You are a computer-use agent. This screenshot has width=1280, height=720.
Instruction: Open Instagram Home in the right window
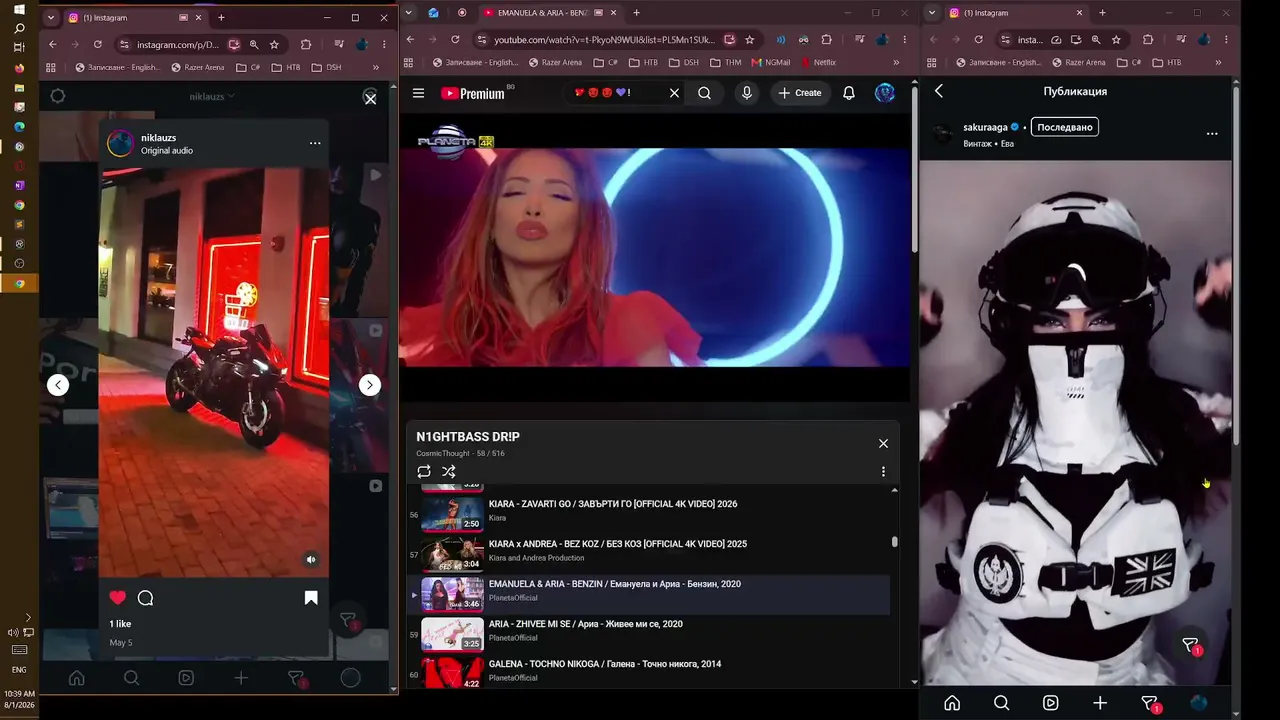tap(952, 703)
